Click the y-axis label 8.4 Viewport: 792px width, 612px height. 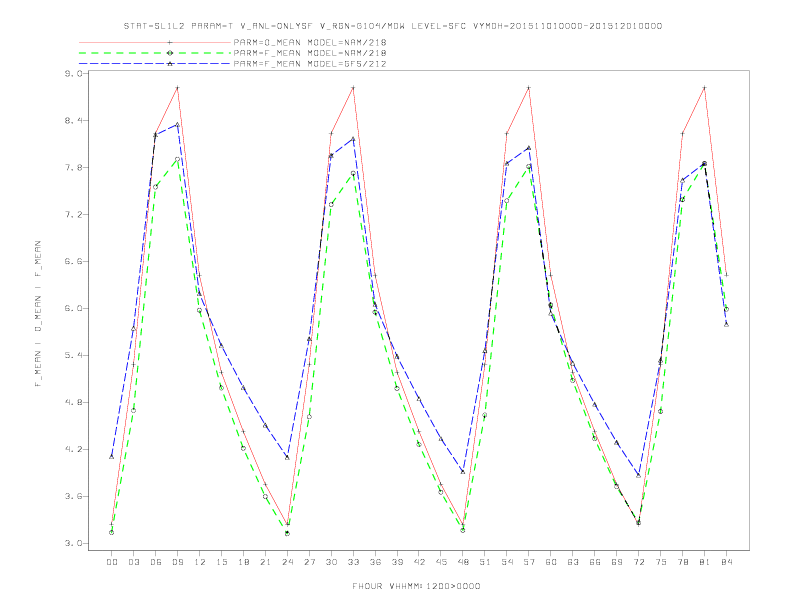73,121
